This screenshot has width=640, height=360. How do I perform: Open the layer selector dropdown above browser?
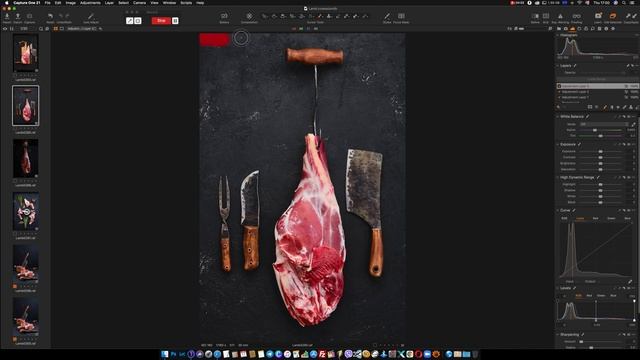[x=82, y=29]
